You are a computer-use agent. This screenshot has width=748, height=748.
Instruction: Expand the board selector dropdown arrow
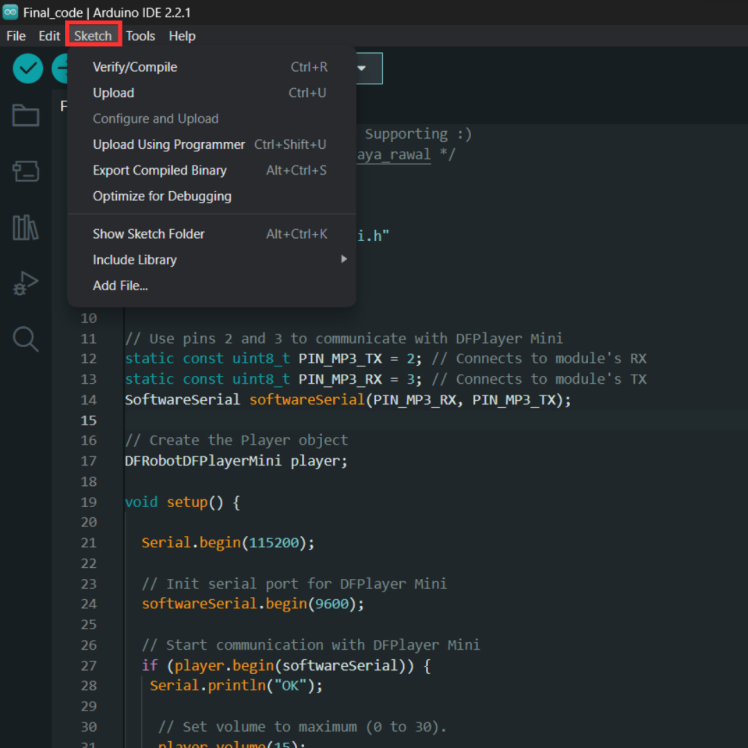pyautogui.click(x=361, y=69)
